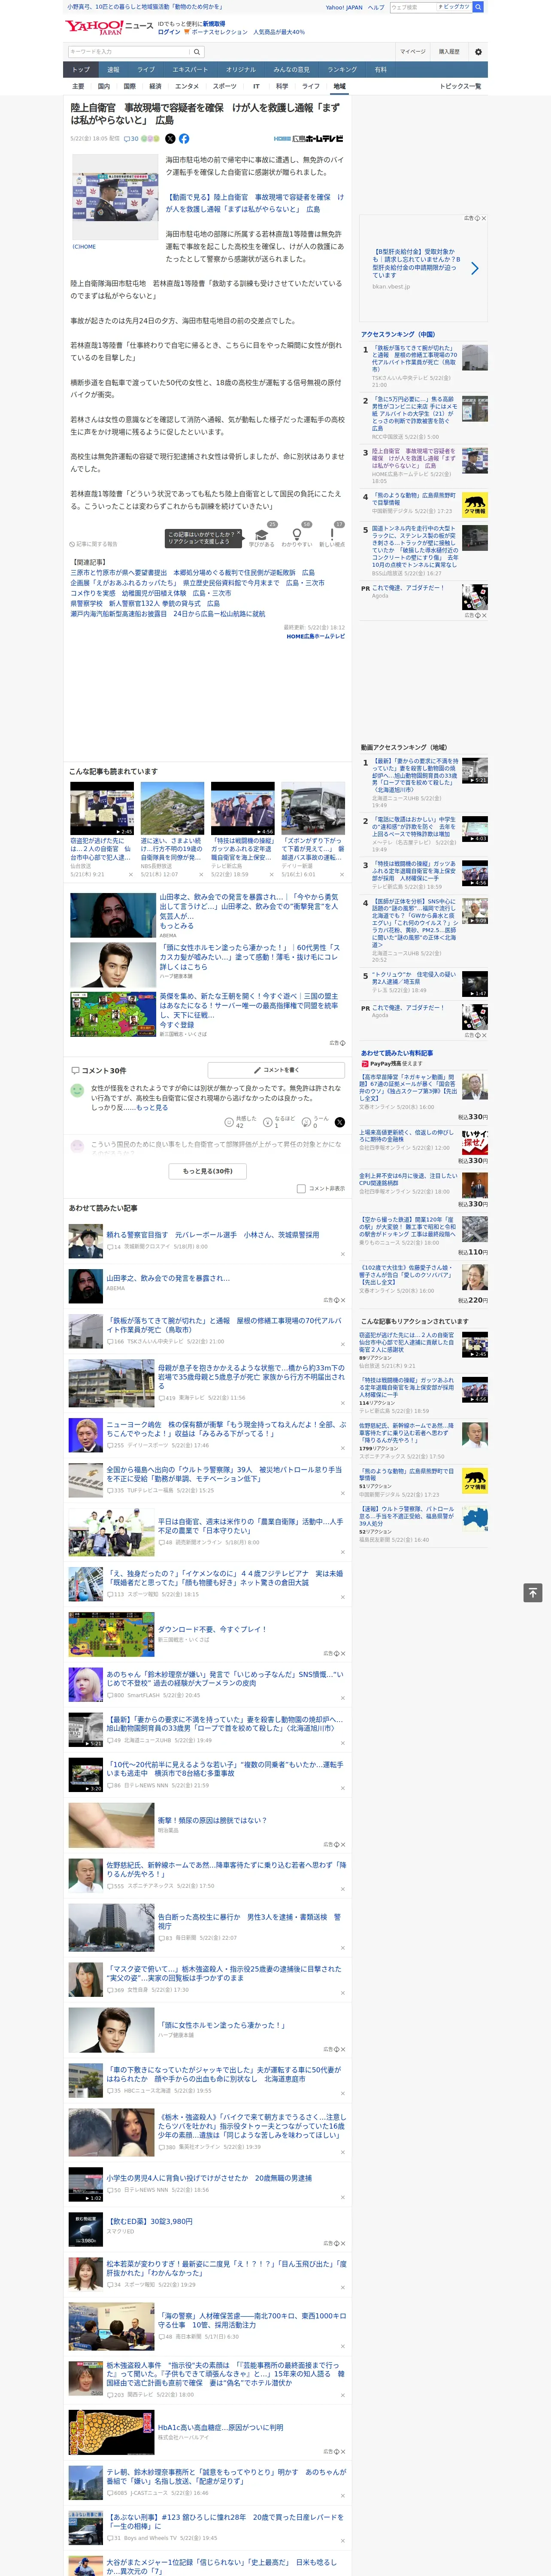Open the ヘルプ link in the header

point(376,7)
